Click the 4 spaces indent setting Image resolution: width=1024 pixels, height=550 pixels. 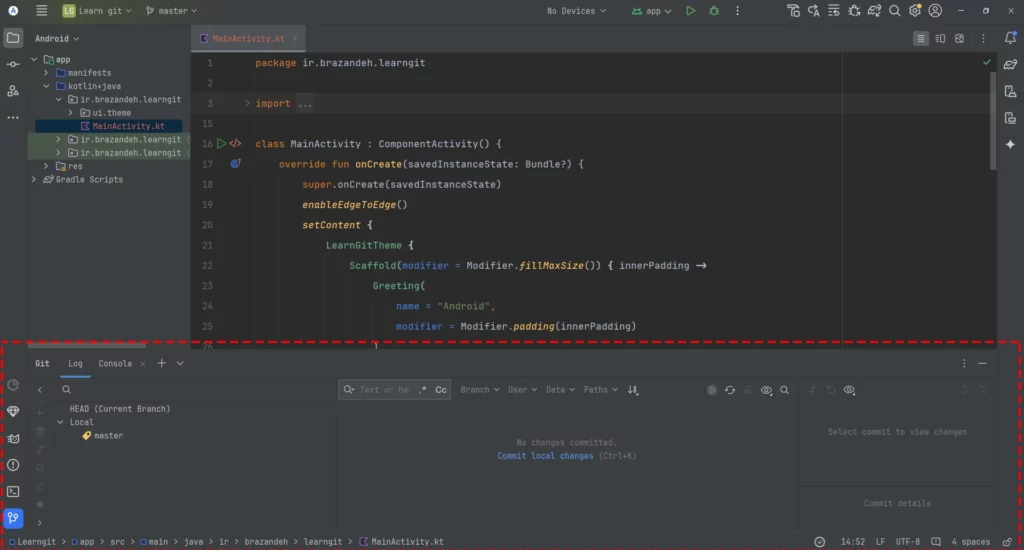[970, 542]
